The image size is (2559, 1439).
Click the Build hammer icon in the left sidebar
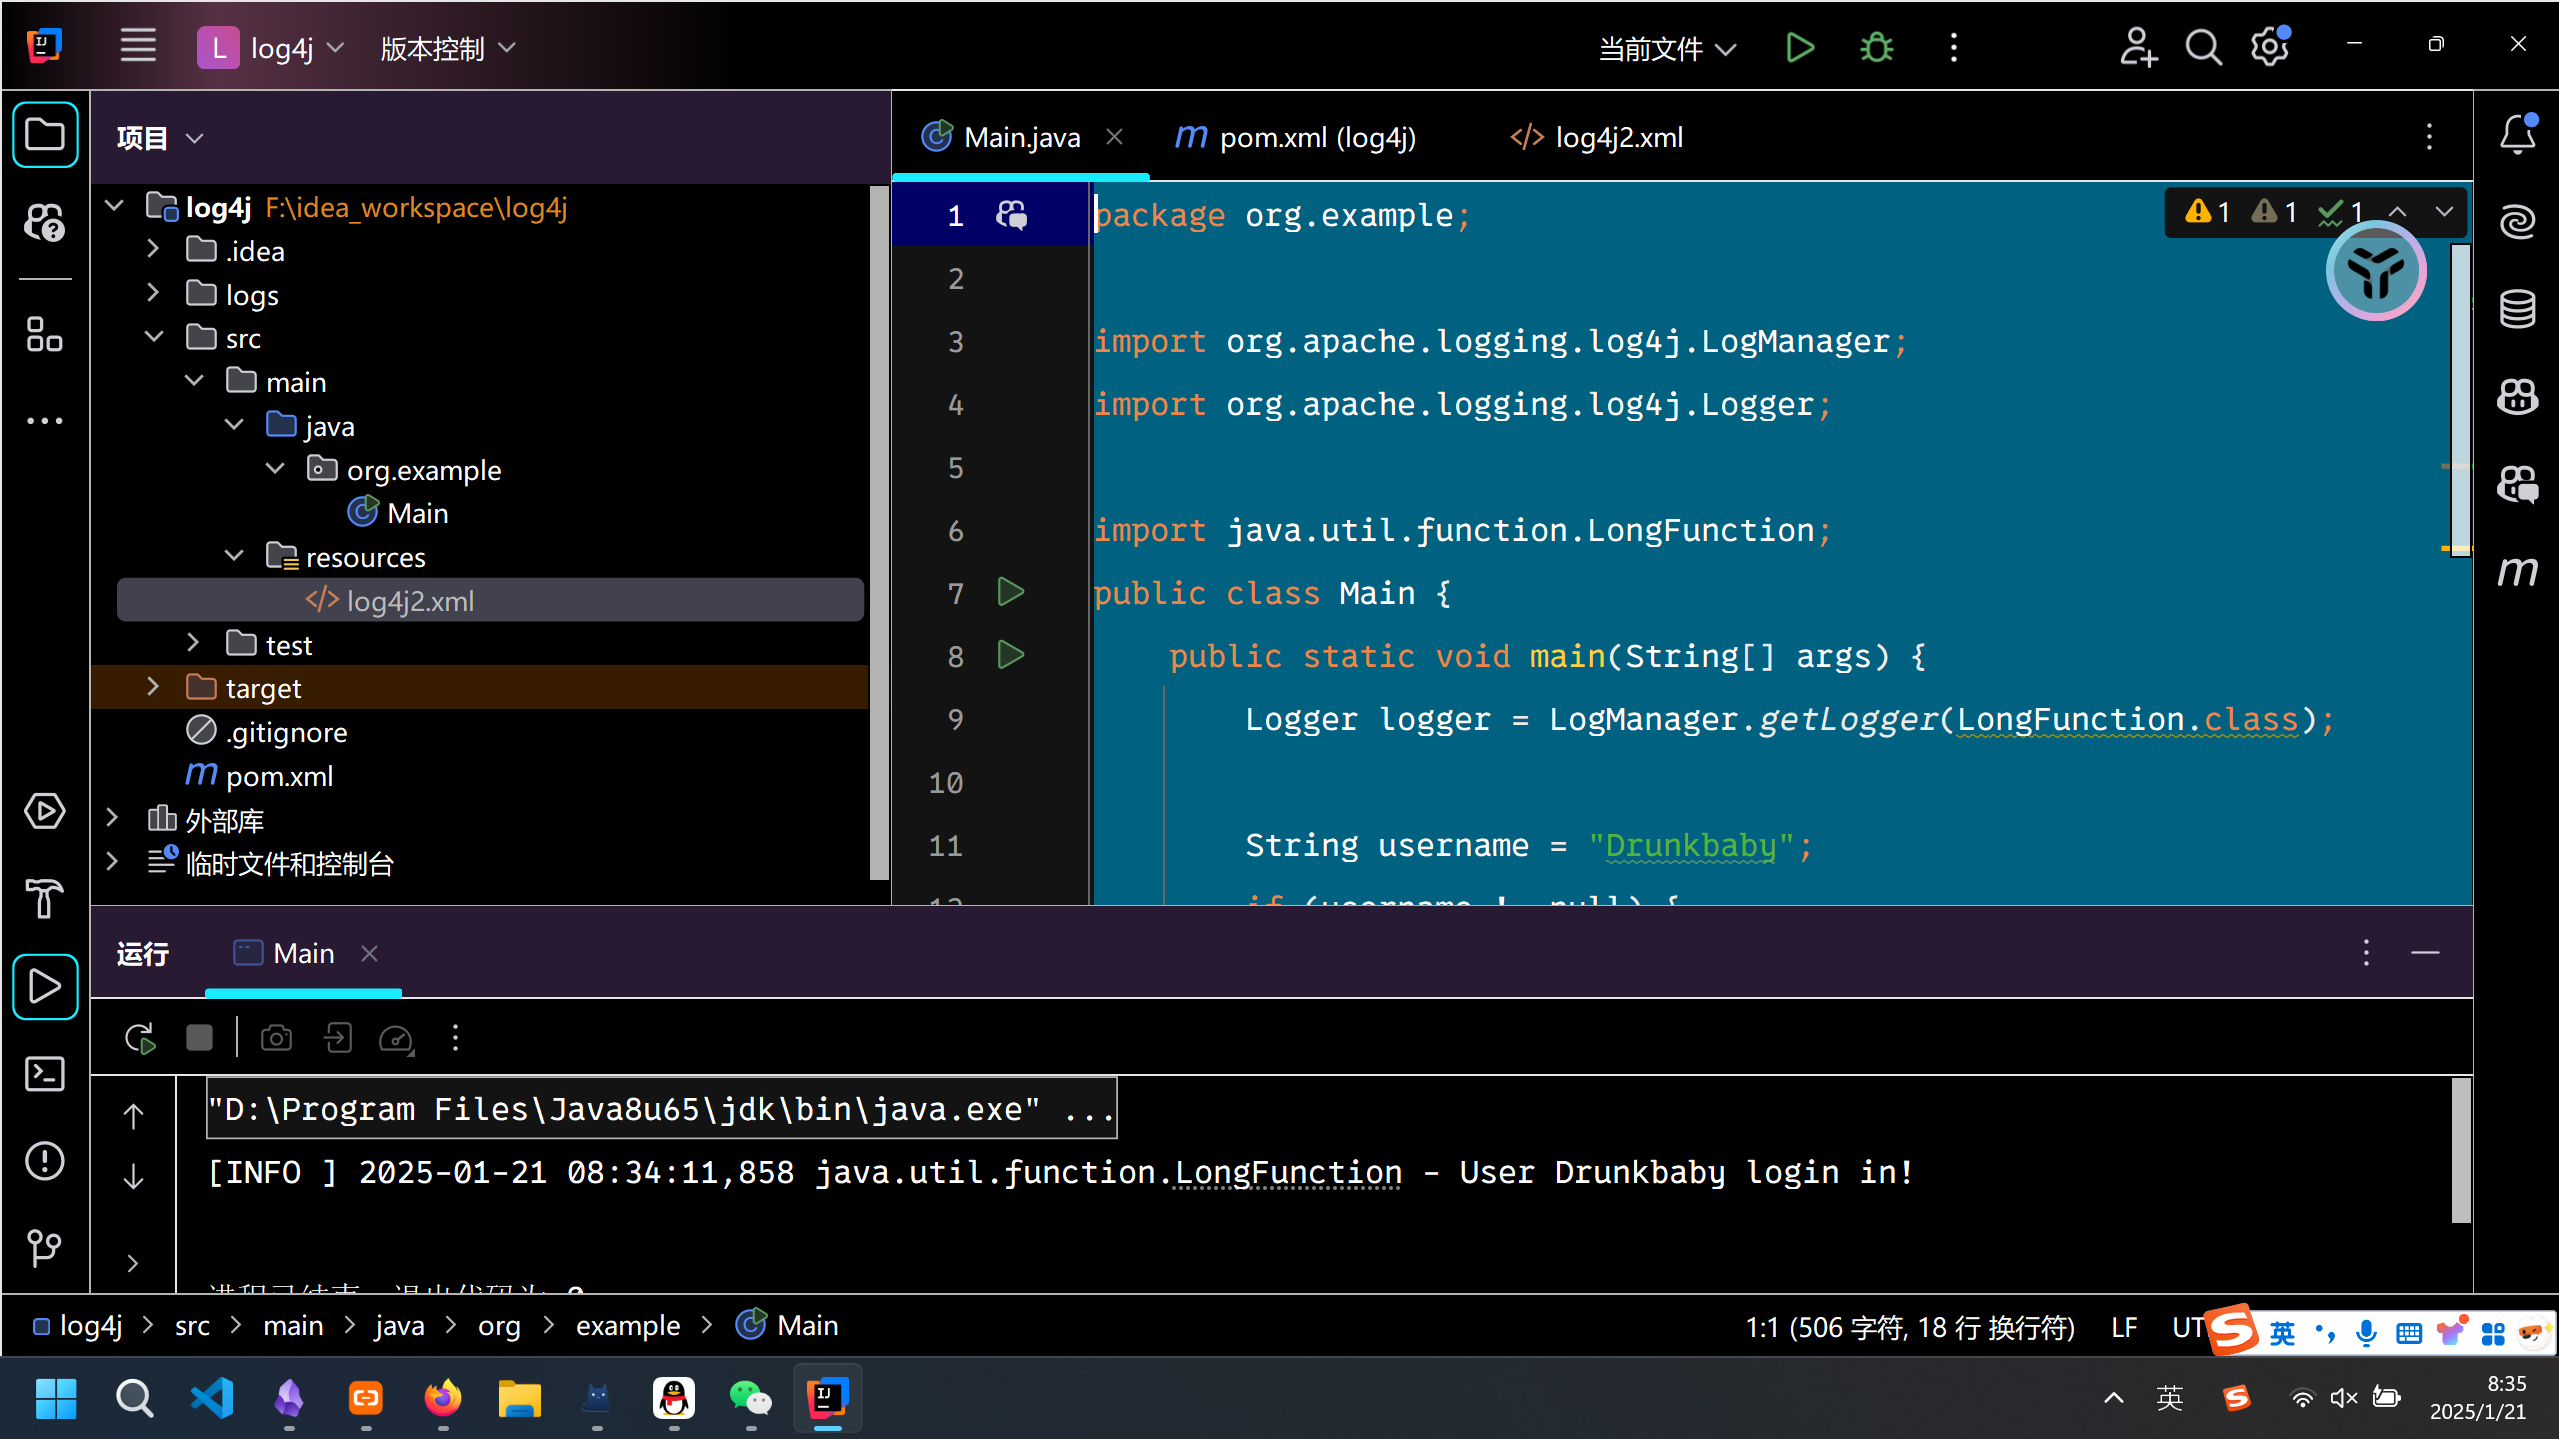tap(45, 897)
